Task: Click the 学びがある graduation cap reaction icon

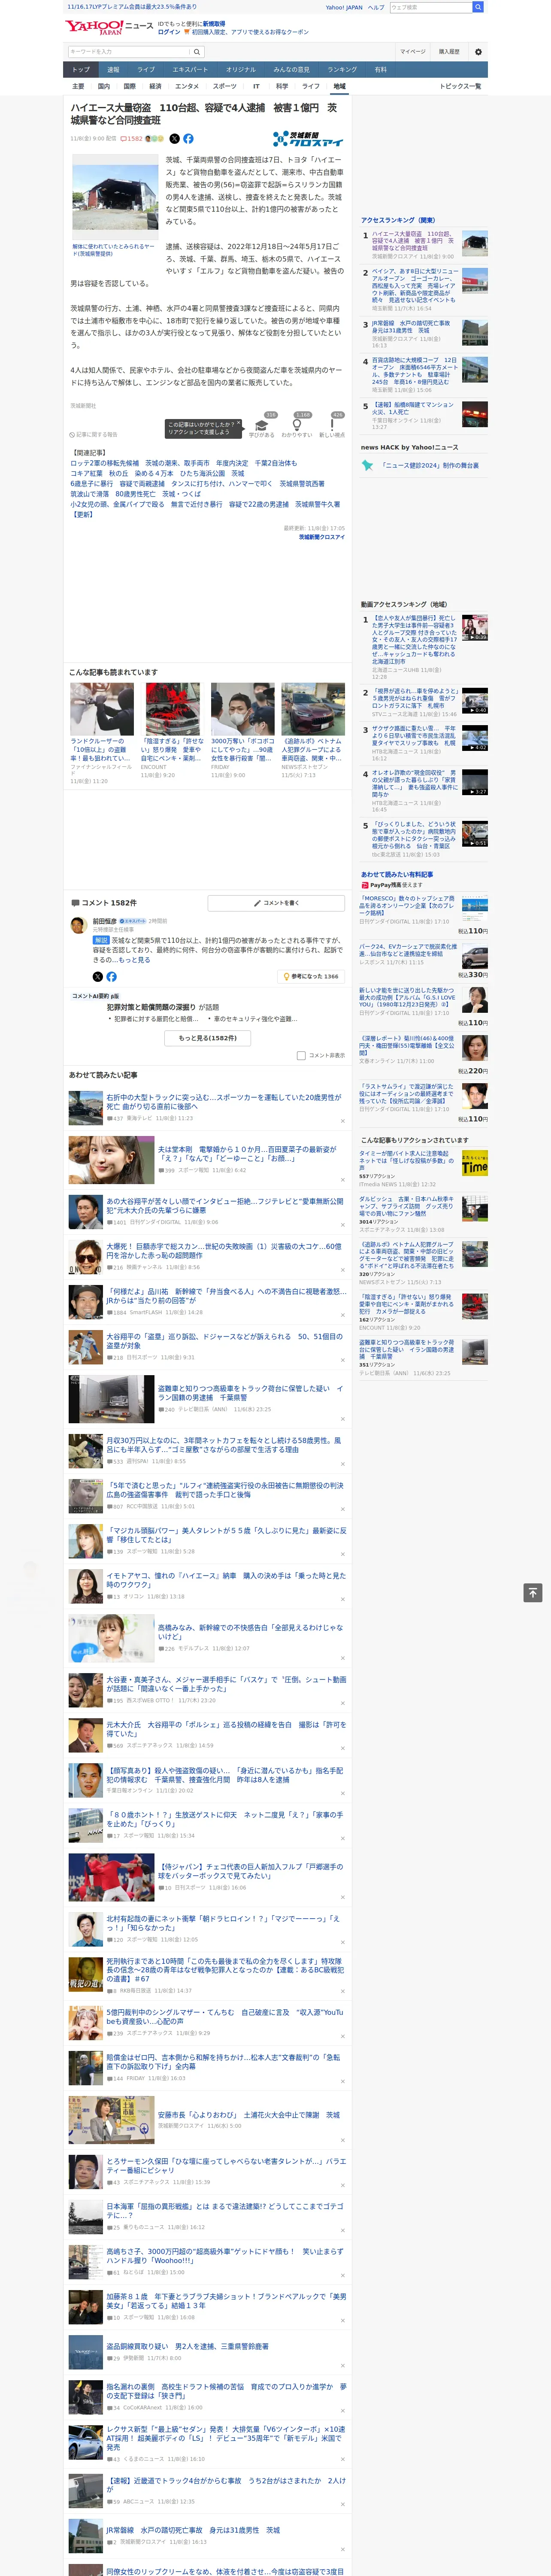Action: tap(262, 425)
